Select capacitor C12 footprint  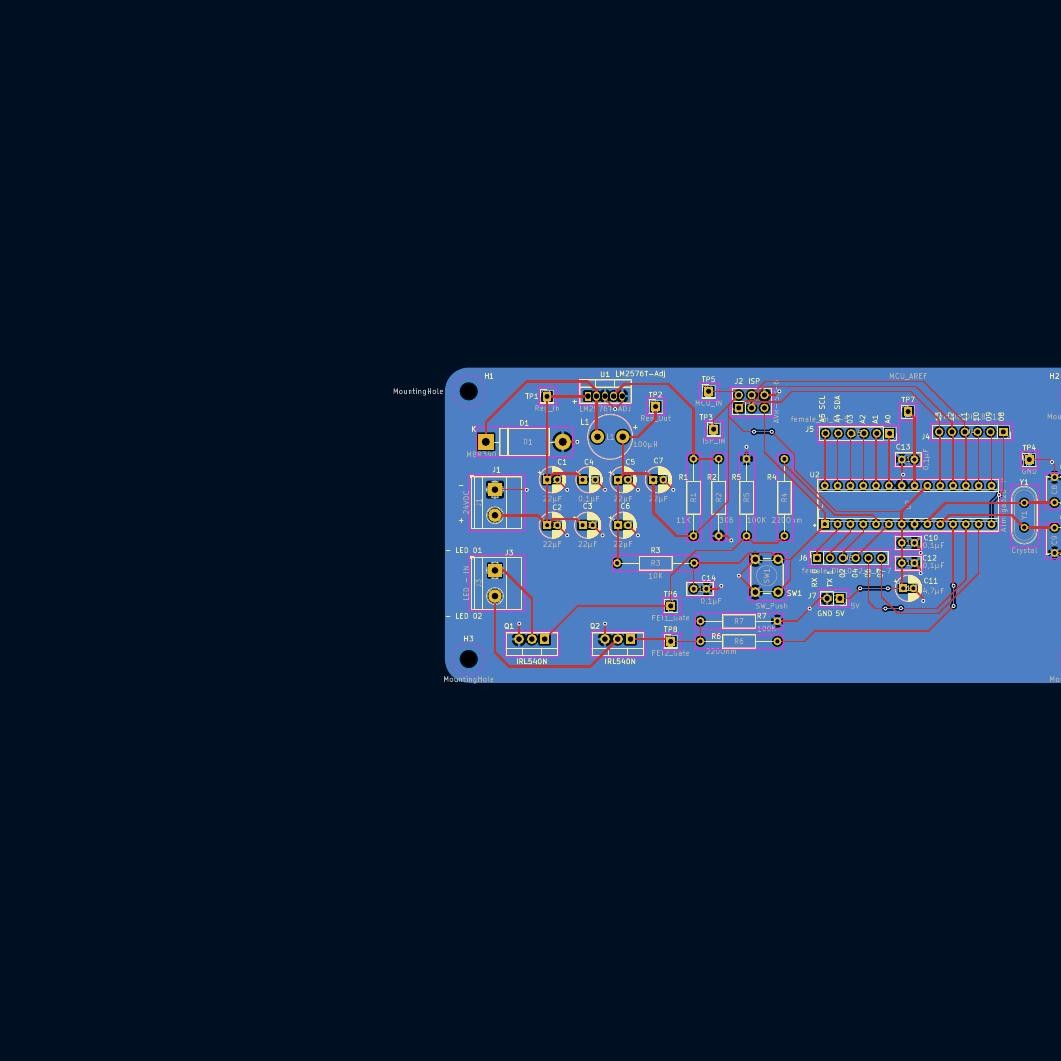coord(908,563)
